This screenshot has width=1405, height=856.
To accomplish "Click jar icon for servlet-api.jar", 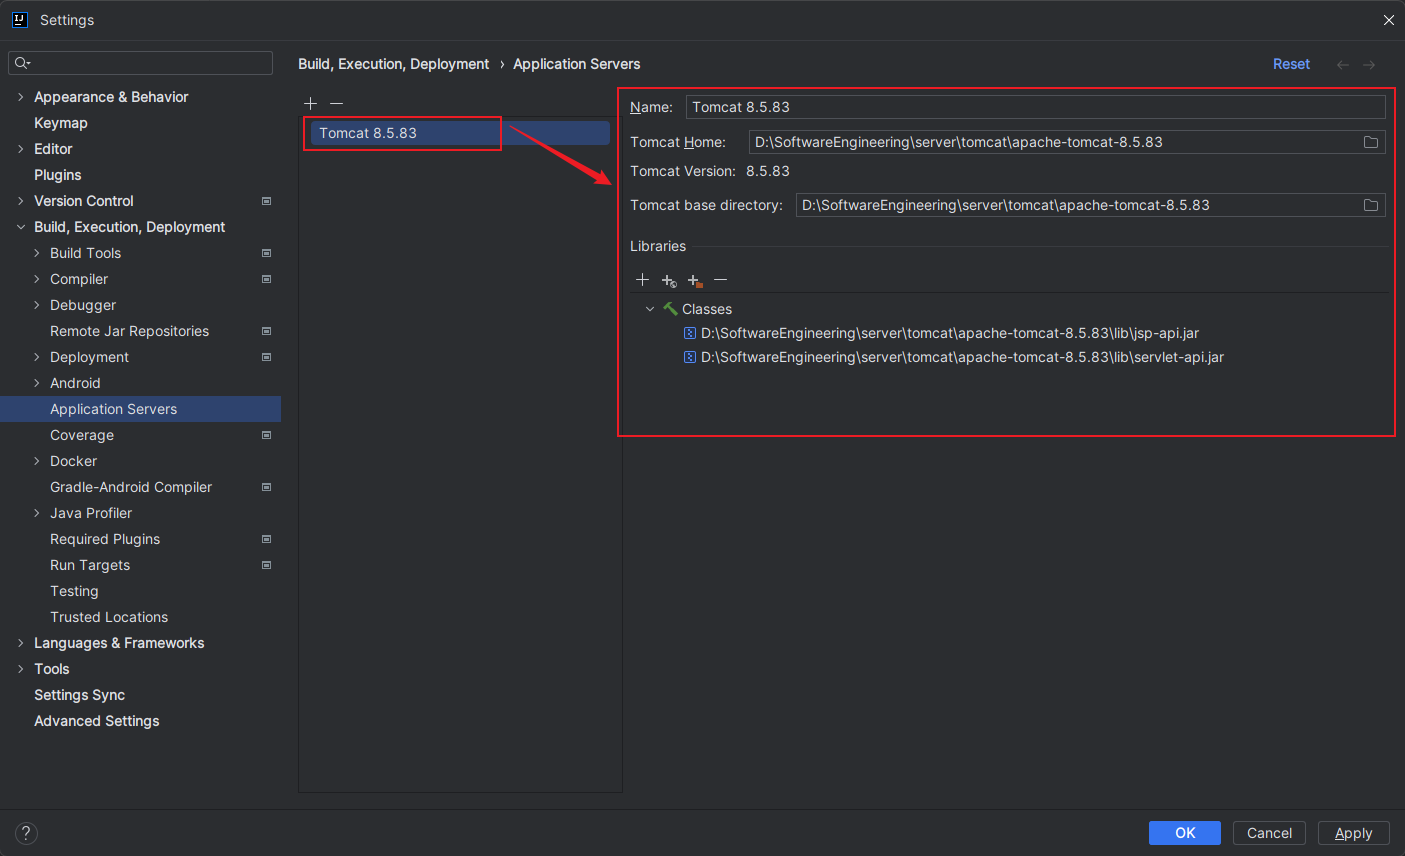I will [690, 357].
